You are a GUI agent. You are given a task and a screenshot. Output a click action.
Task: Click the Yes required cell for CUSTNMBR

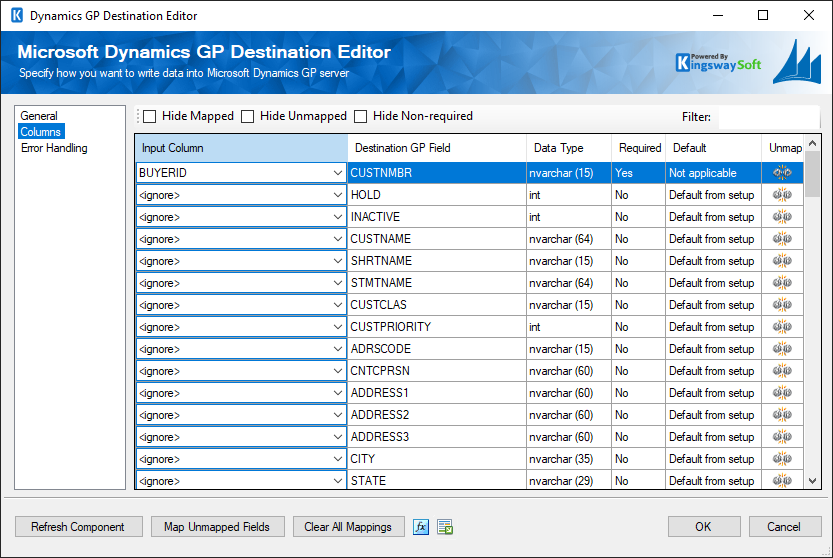click(x=639, y=173)
